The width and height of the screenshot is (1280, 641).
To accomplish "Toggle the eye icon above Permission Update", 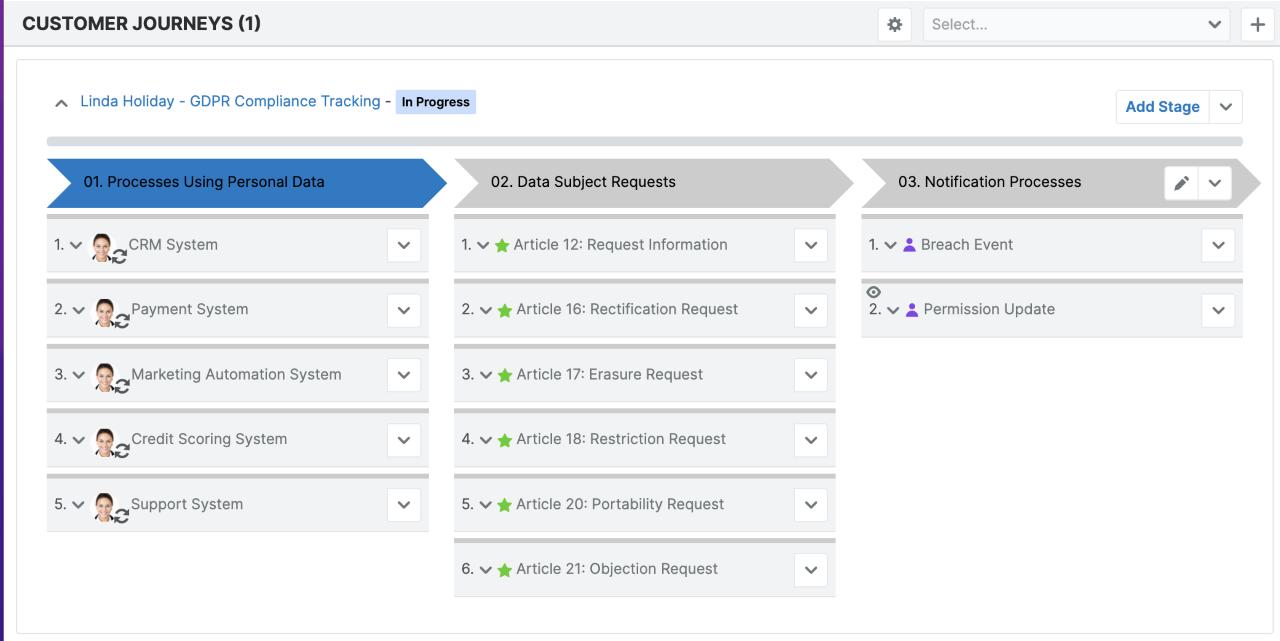I will [873, 292].
